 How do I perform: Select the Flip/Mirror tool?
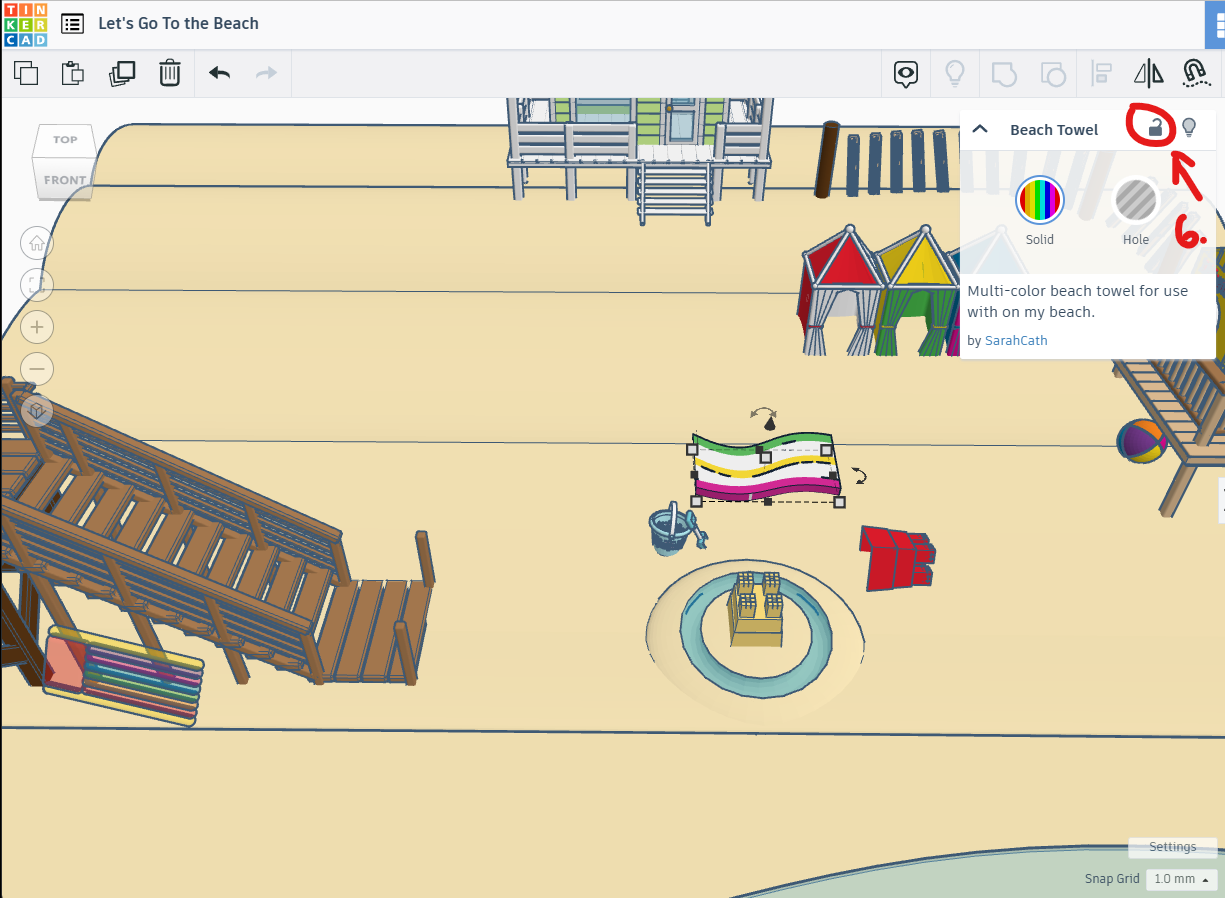point(1148,73)
